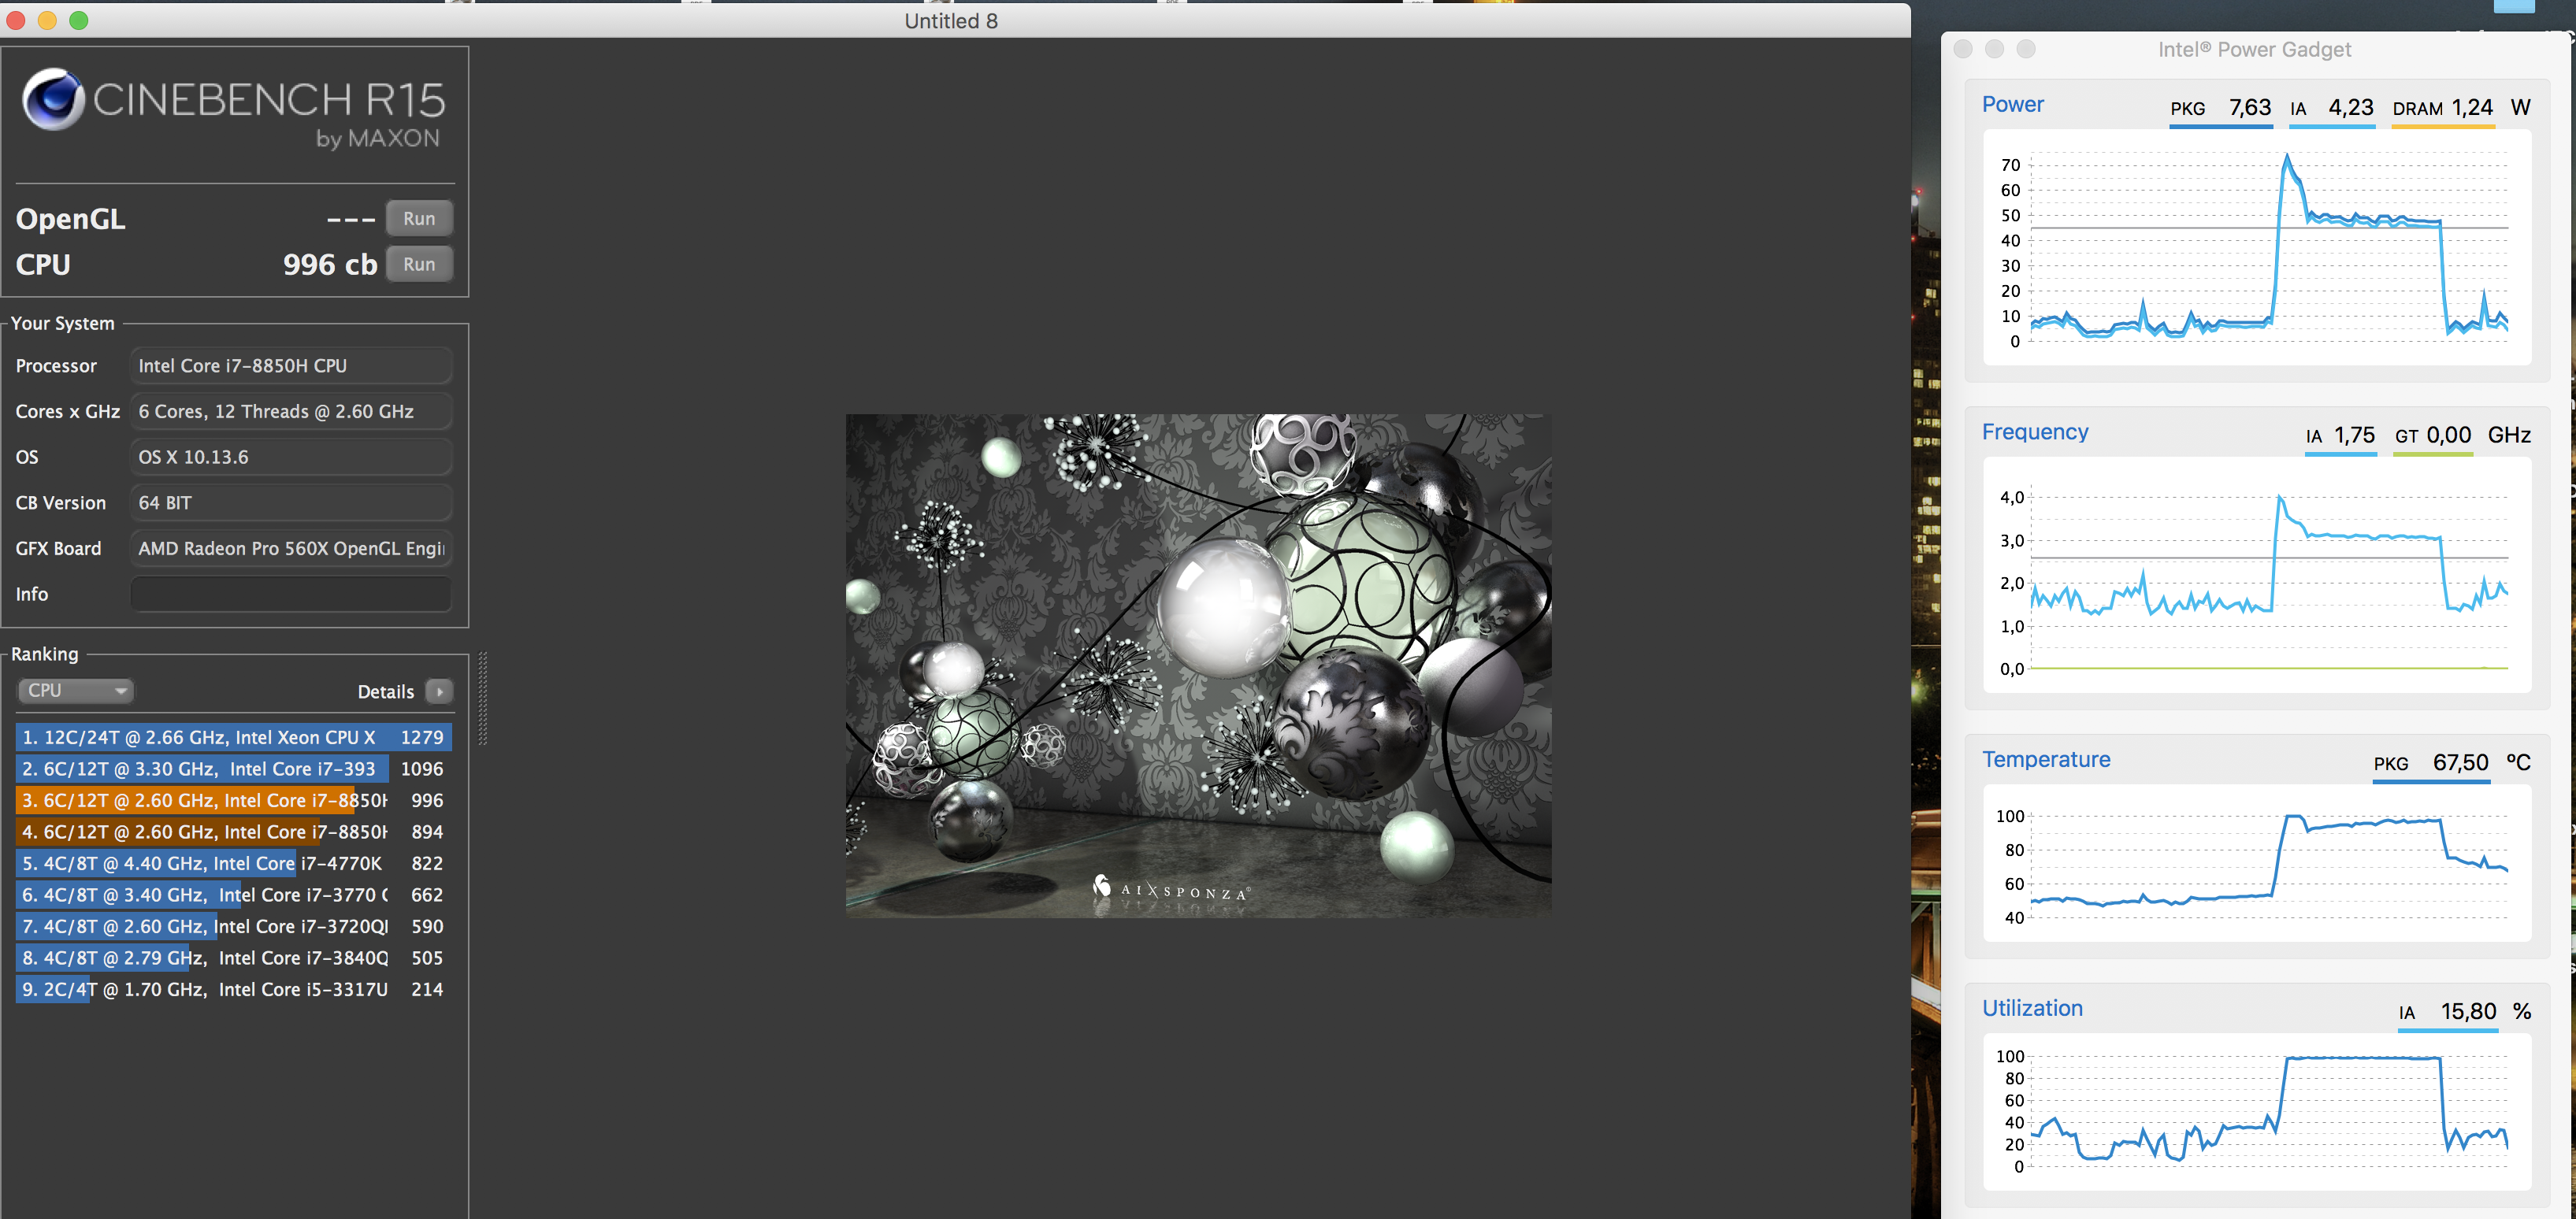The height and width of the screenshot is (1219, 2576).
Task: Expand ranking Details view
Action: tap(386, 691)
